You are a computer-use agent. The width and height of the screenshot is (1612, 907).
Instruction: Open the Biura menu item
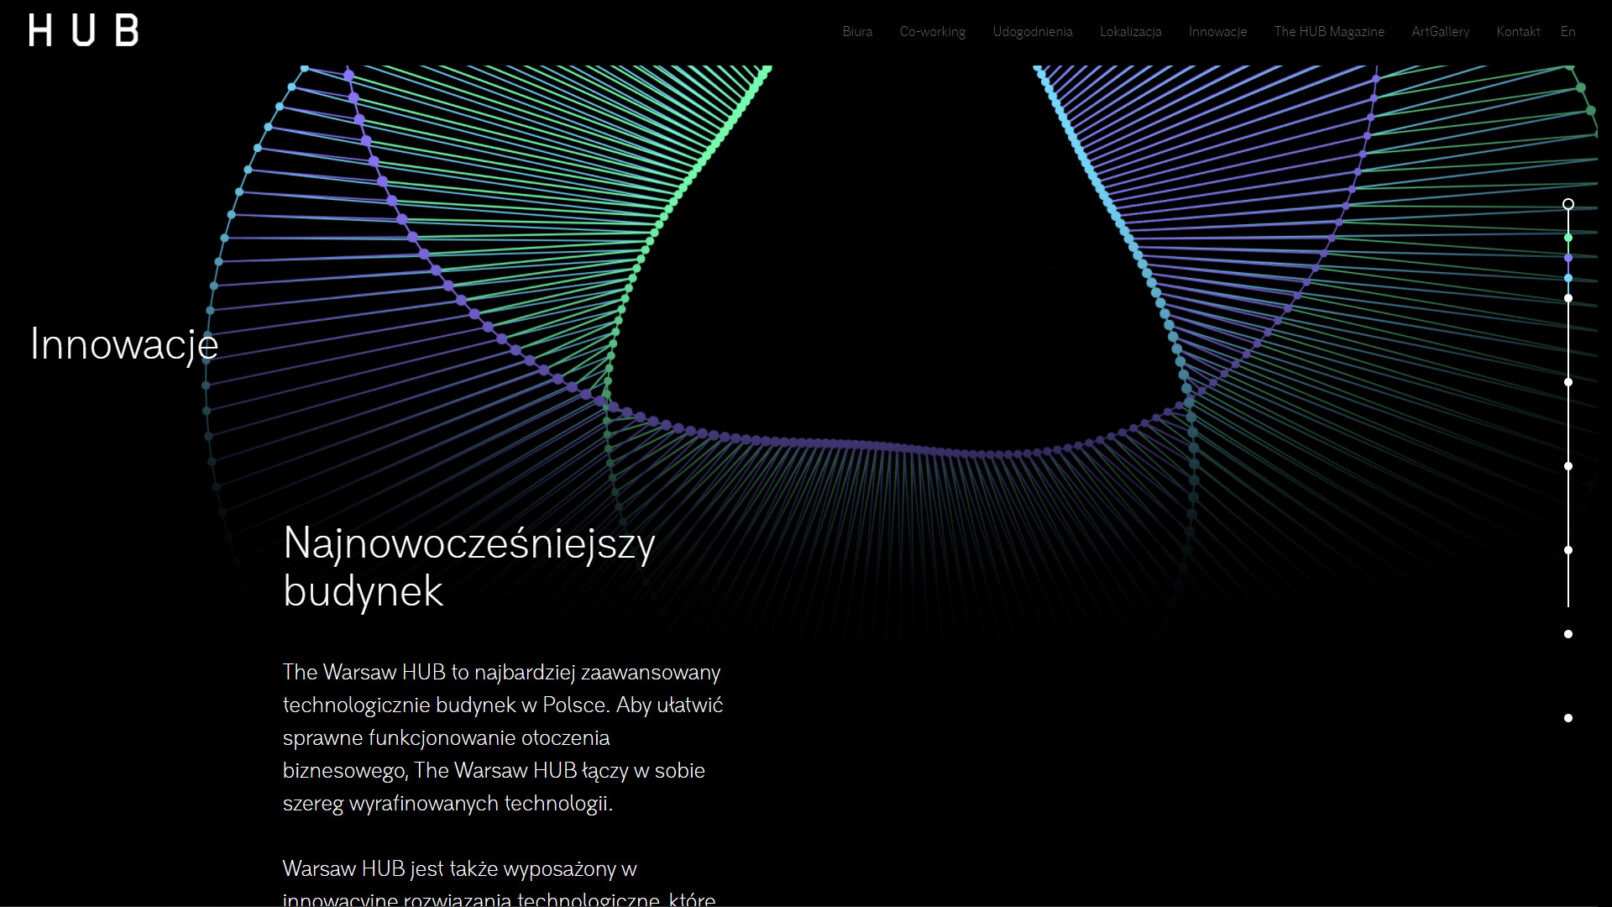pyautogui.click(x=857, y=32)
